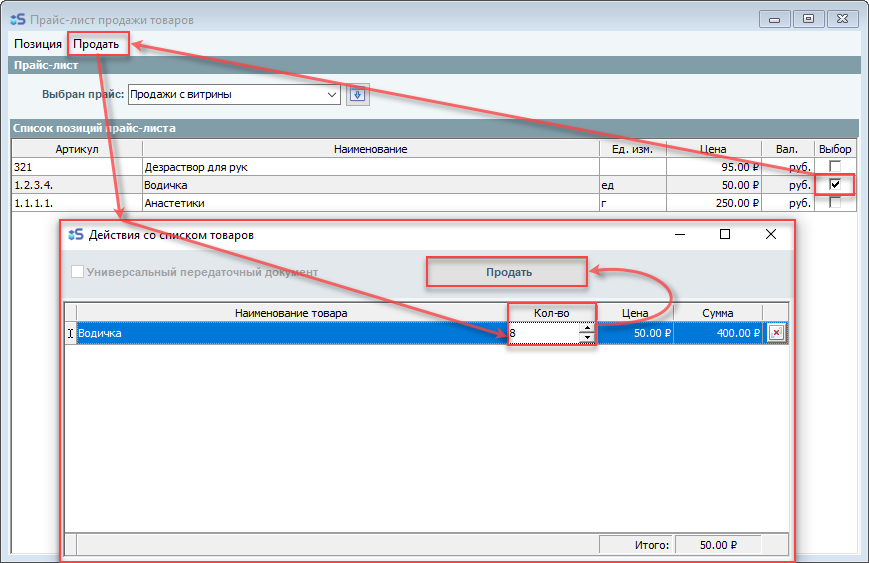
Task: Toggle Универсальный передаточный документ checkbox
Action: pyautogui.click(x=78, y=272)
